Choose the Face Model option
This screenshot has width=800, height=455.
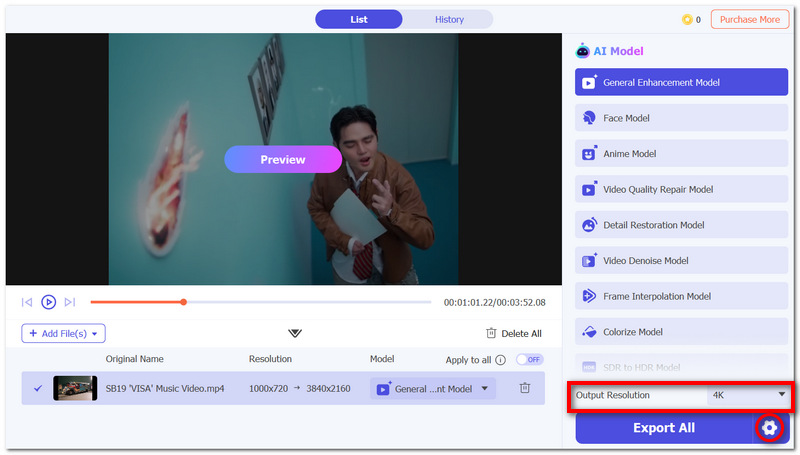pos(681,118)
